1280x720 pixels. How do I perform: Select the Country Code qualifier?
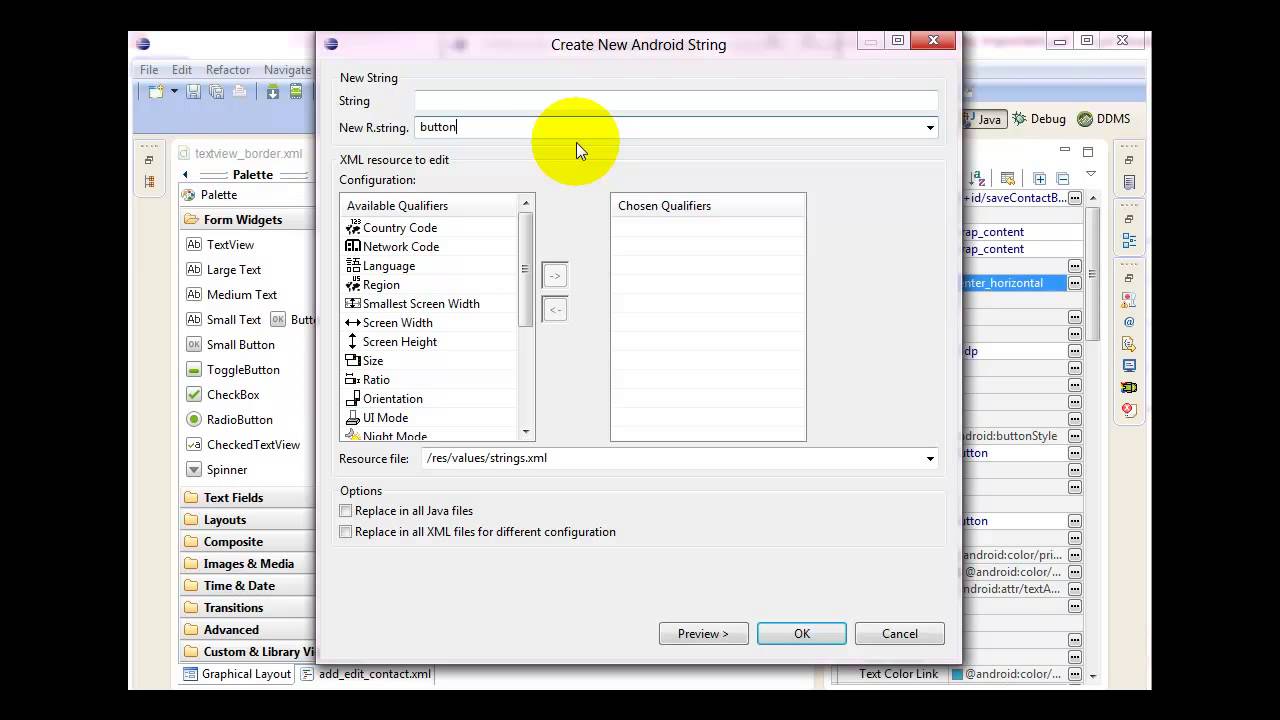coord(391,228)
